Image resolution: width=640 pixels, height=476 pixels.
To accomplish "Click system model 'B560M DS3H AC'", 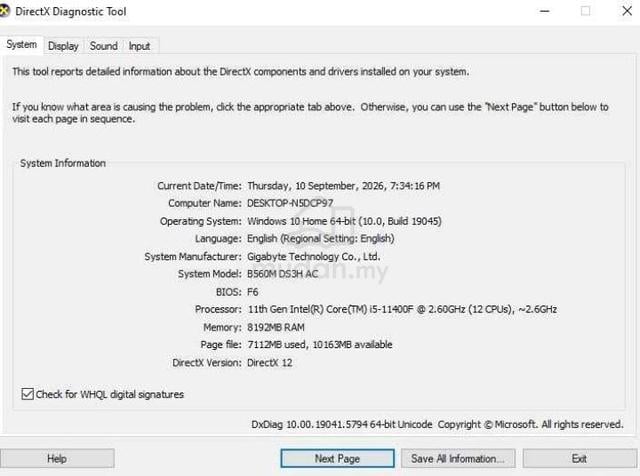I will 282,274.
